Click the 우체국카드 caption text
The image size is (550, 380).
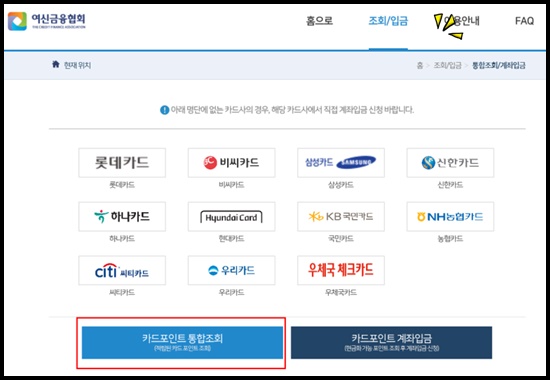point(341,292)
